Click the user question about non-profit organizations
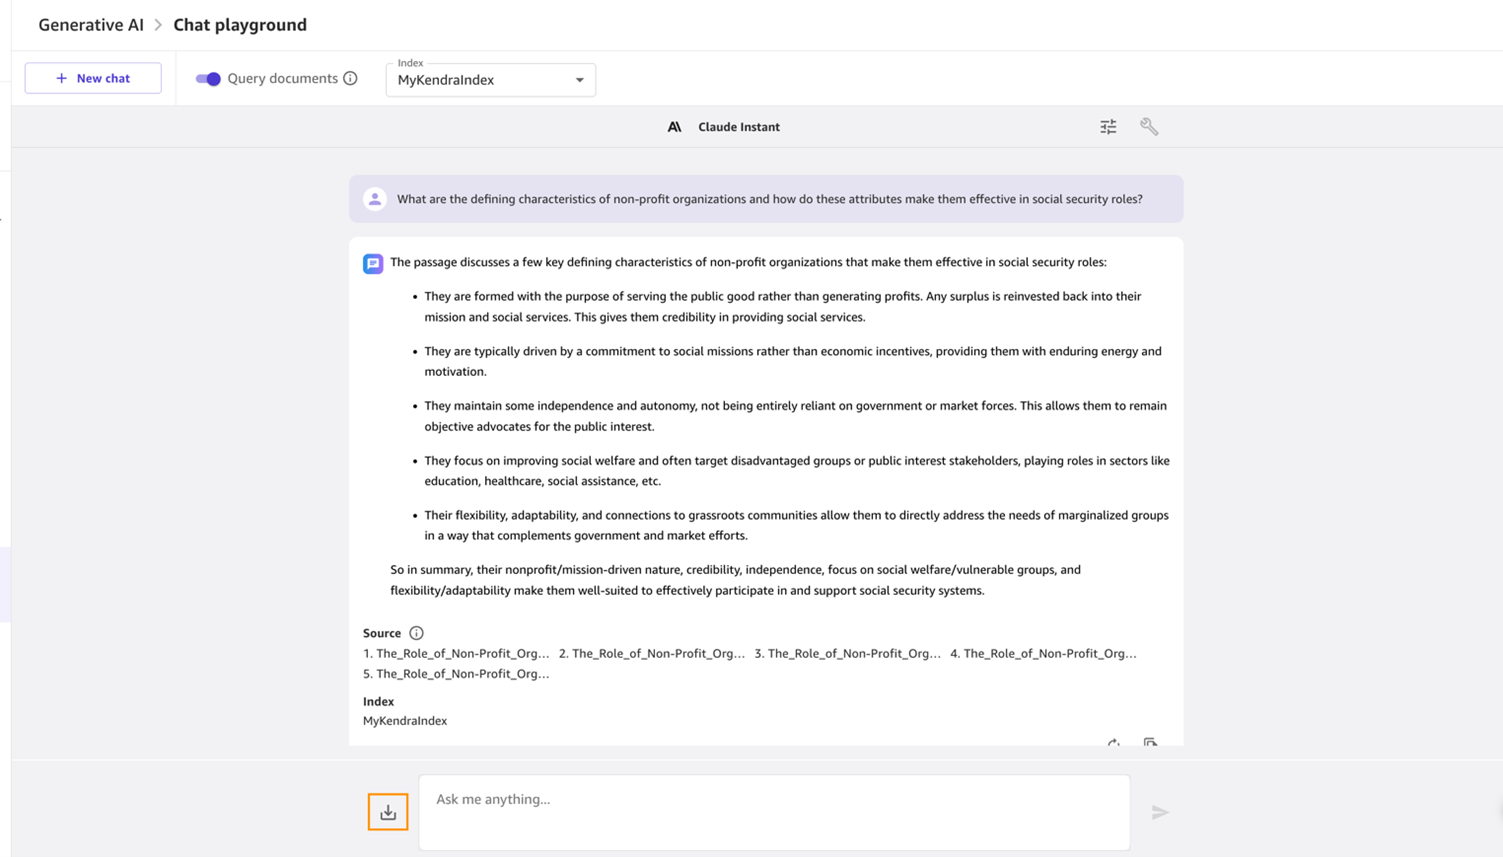 [x=770, y=199]
